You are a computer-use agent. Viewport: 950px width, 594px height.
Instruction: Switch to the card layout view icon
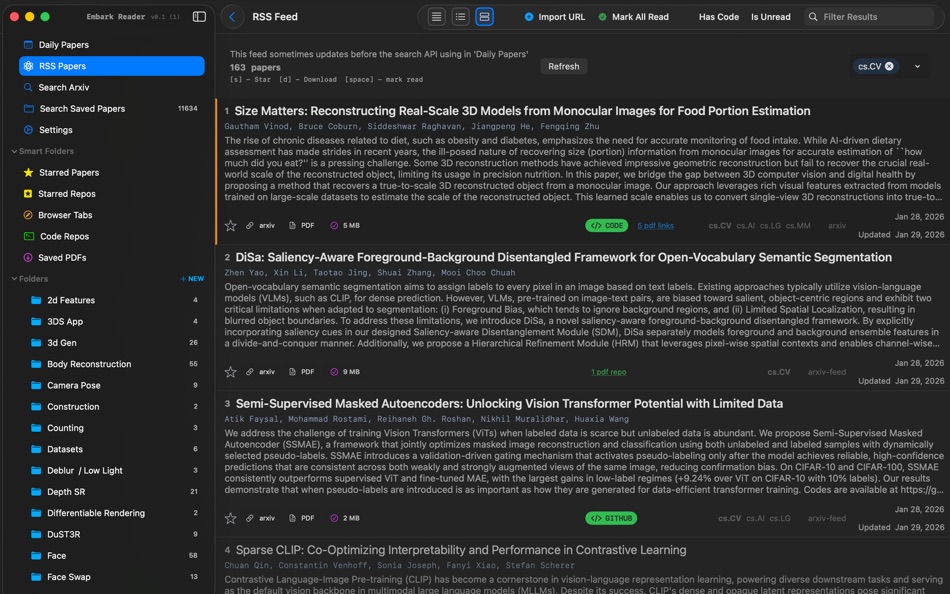484,16
